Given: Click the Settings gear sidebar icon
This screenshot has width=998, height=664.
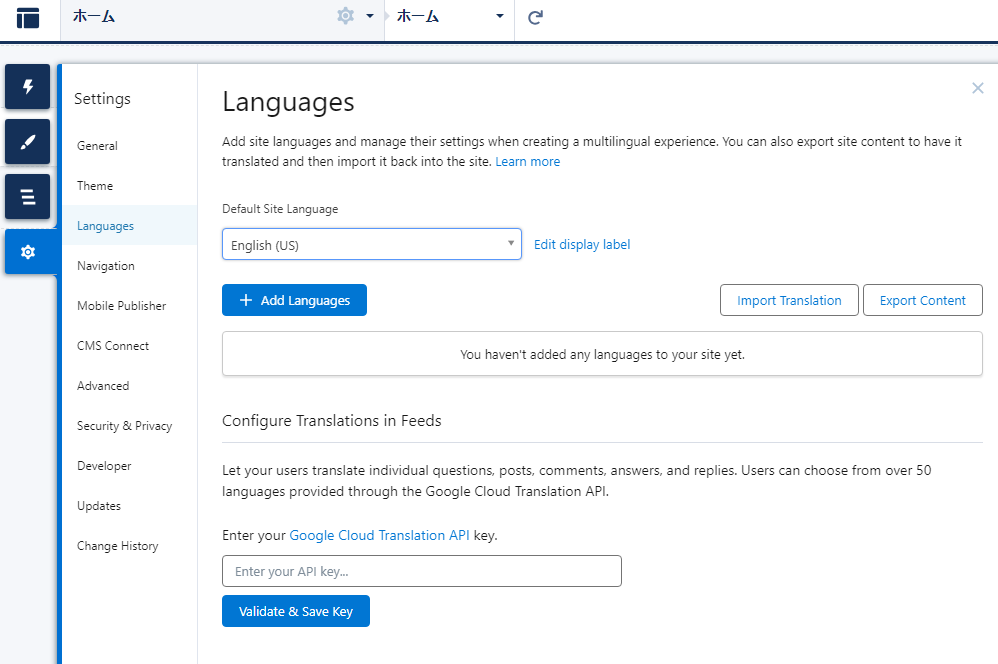Looking at the screenshot, I should (x=27, y=252).
